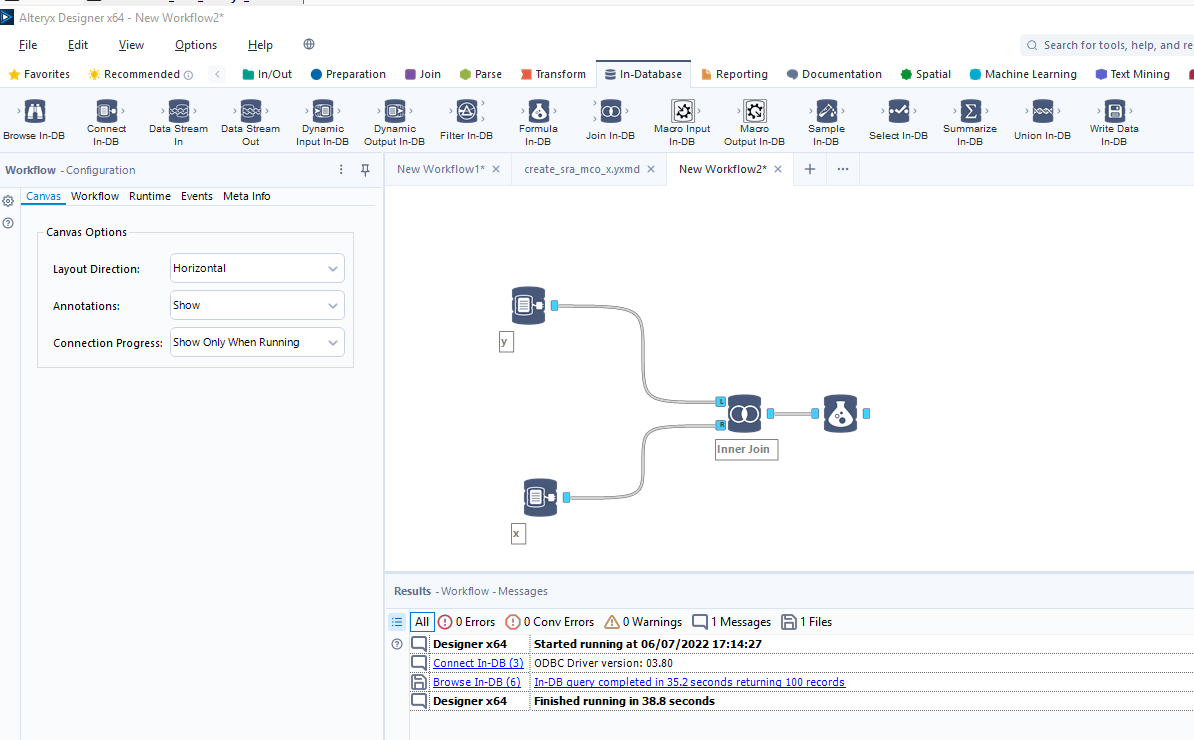This screenshot has height=740, width=1194.
Task: Select the Inner Join tool on canvas
Action: click(x=744, y=413)
